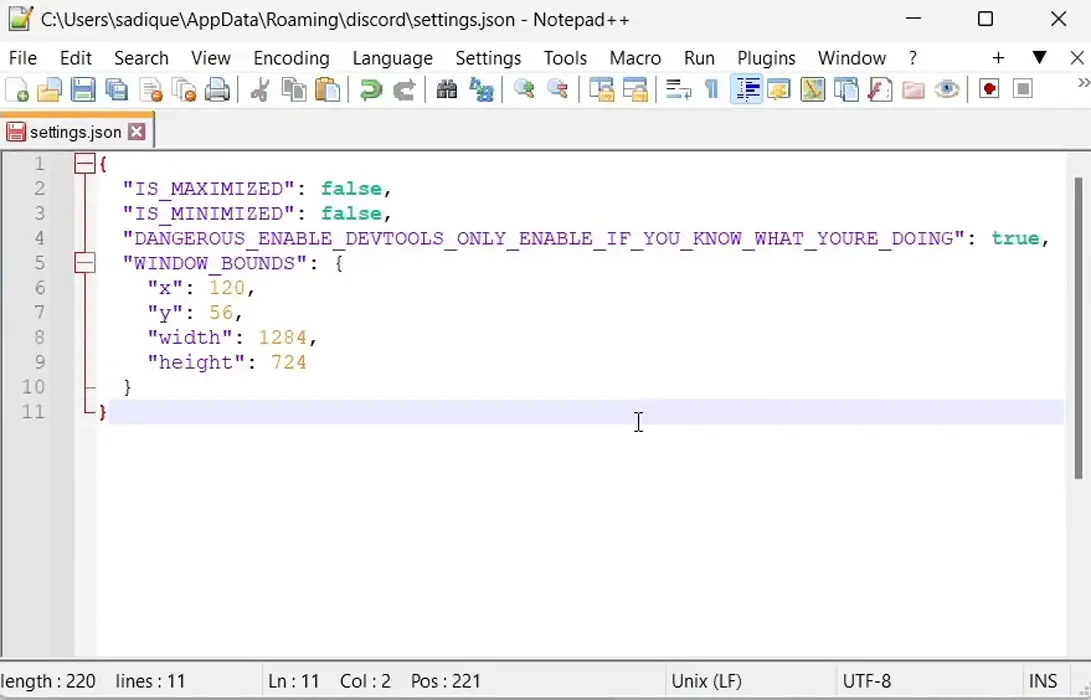Click the Redo arrow icon
Viewport: 1091px width, 700px height.
(404, 90)
